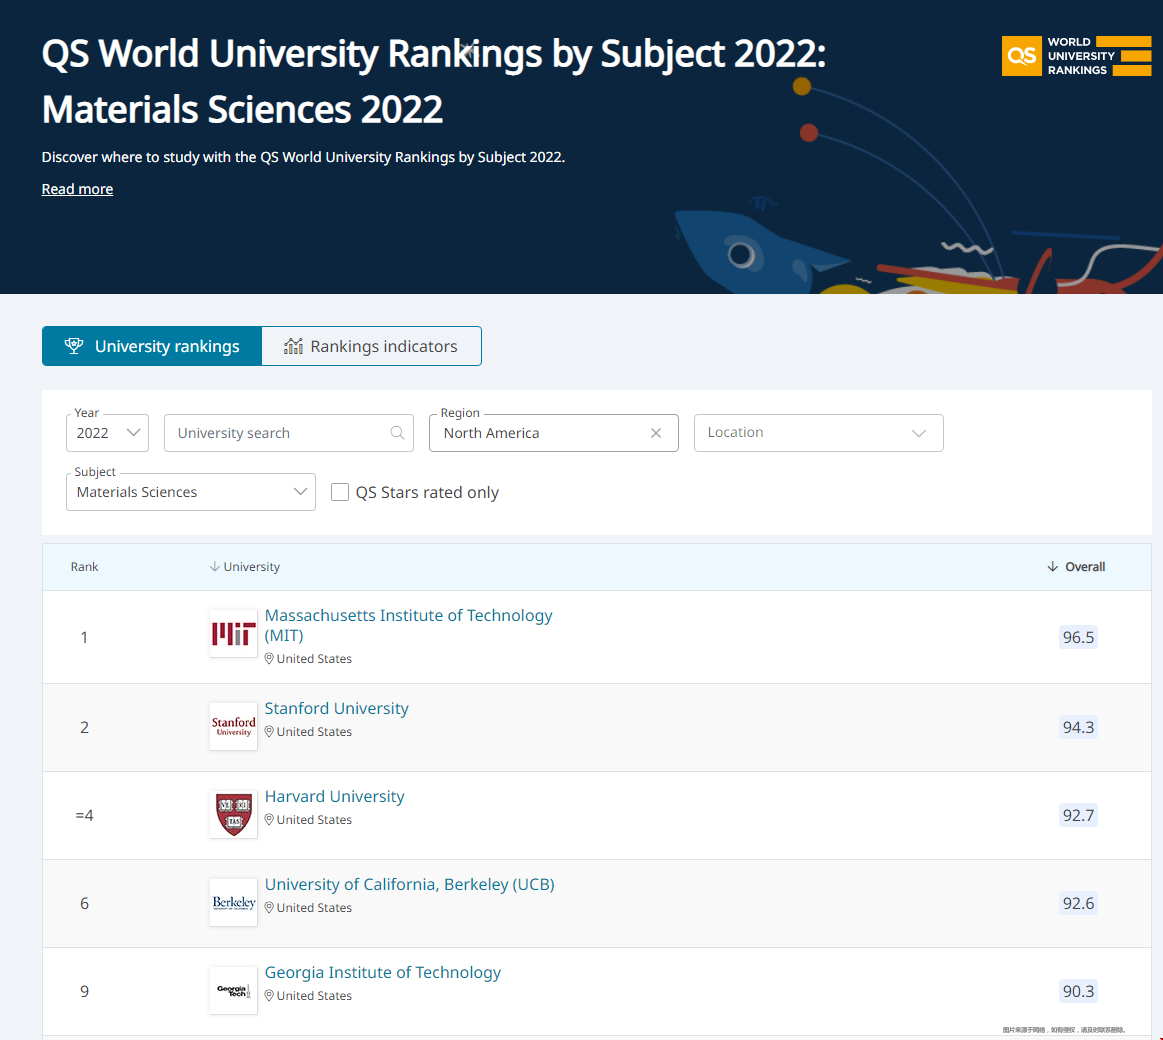Click the rank =4 cell for Harvard
The height and width of the screenshot is (1040, 1163).
(85, 815)
